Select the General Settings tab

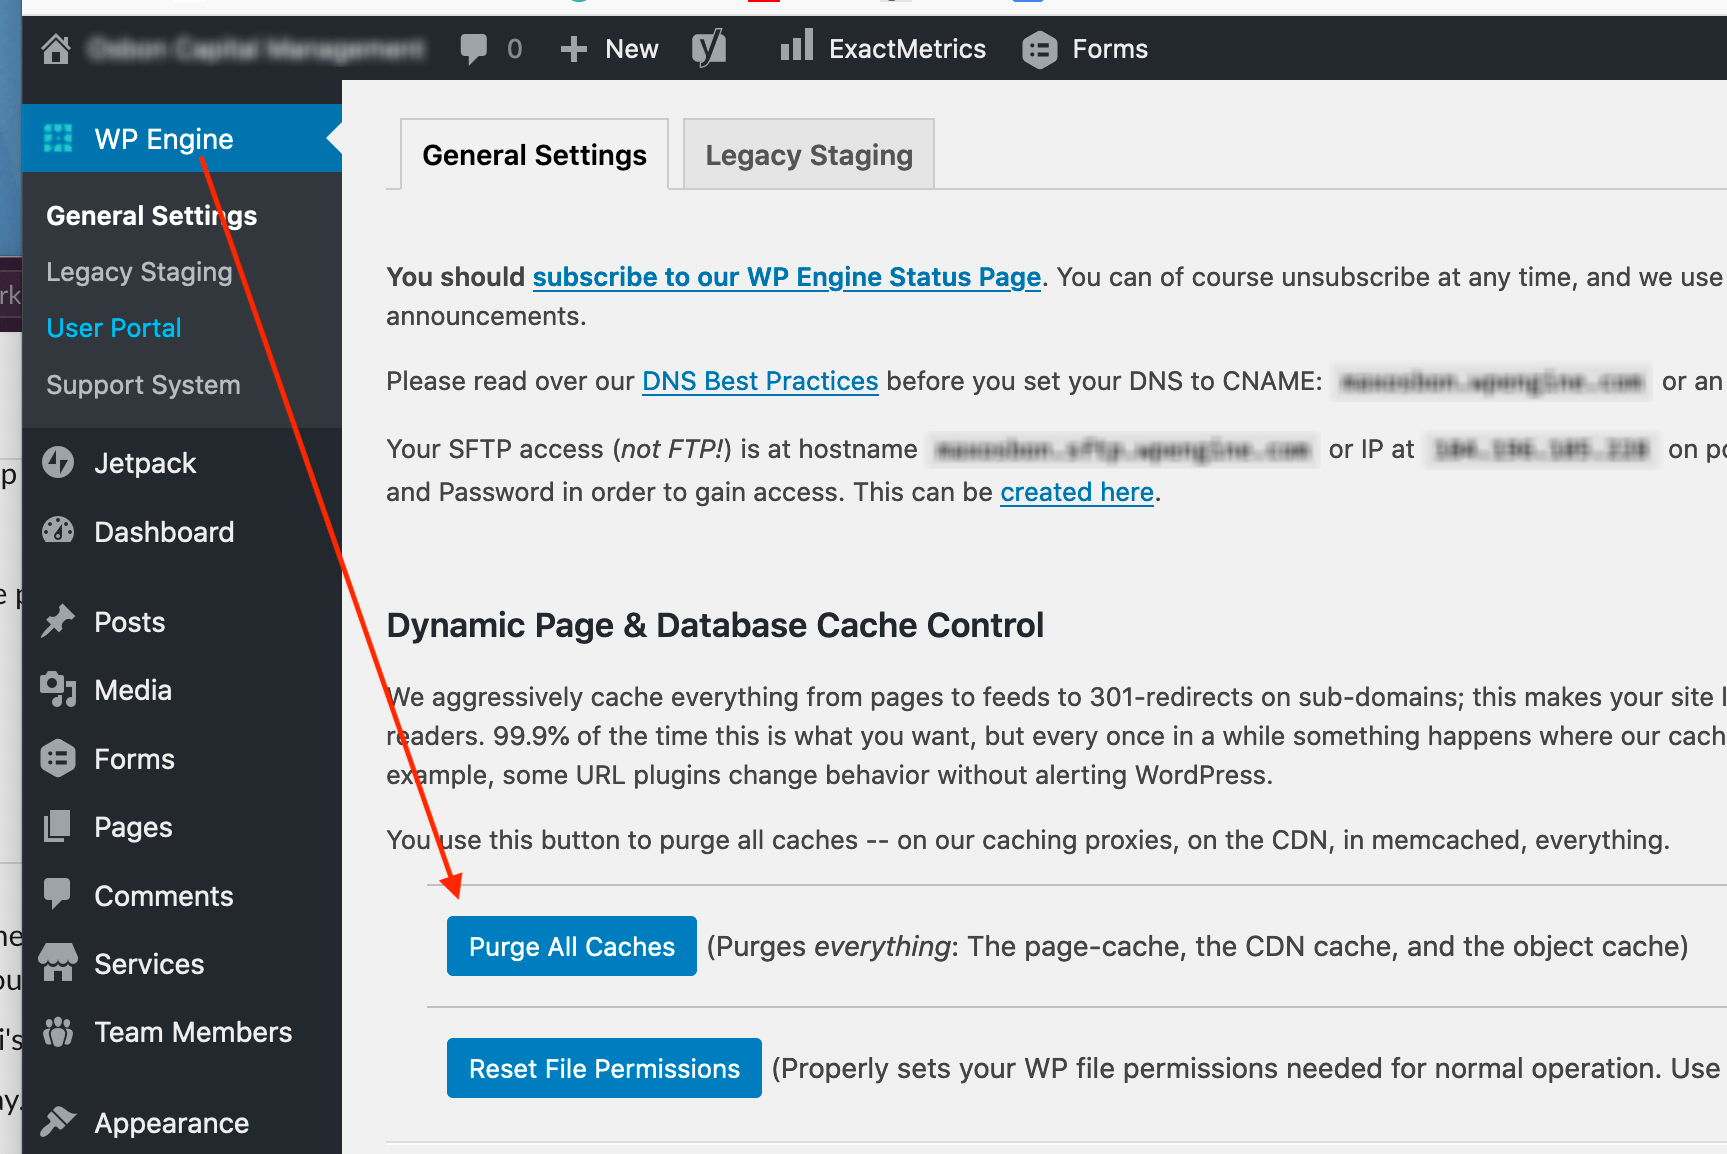[x=535, y=155]
